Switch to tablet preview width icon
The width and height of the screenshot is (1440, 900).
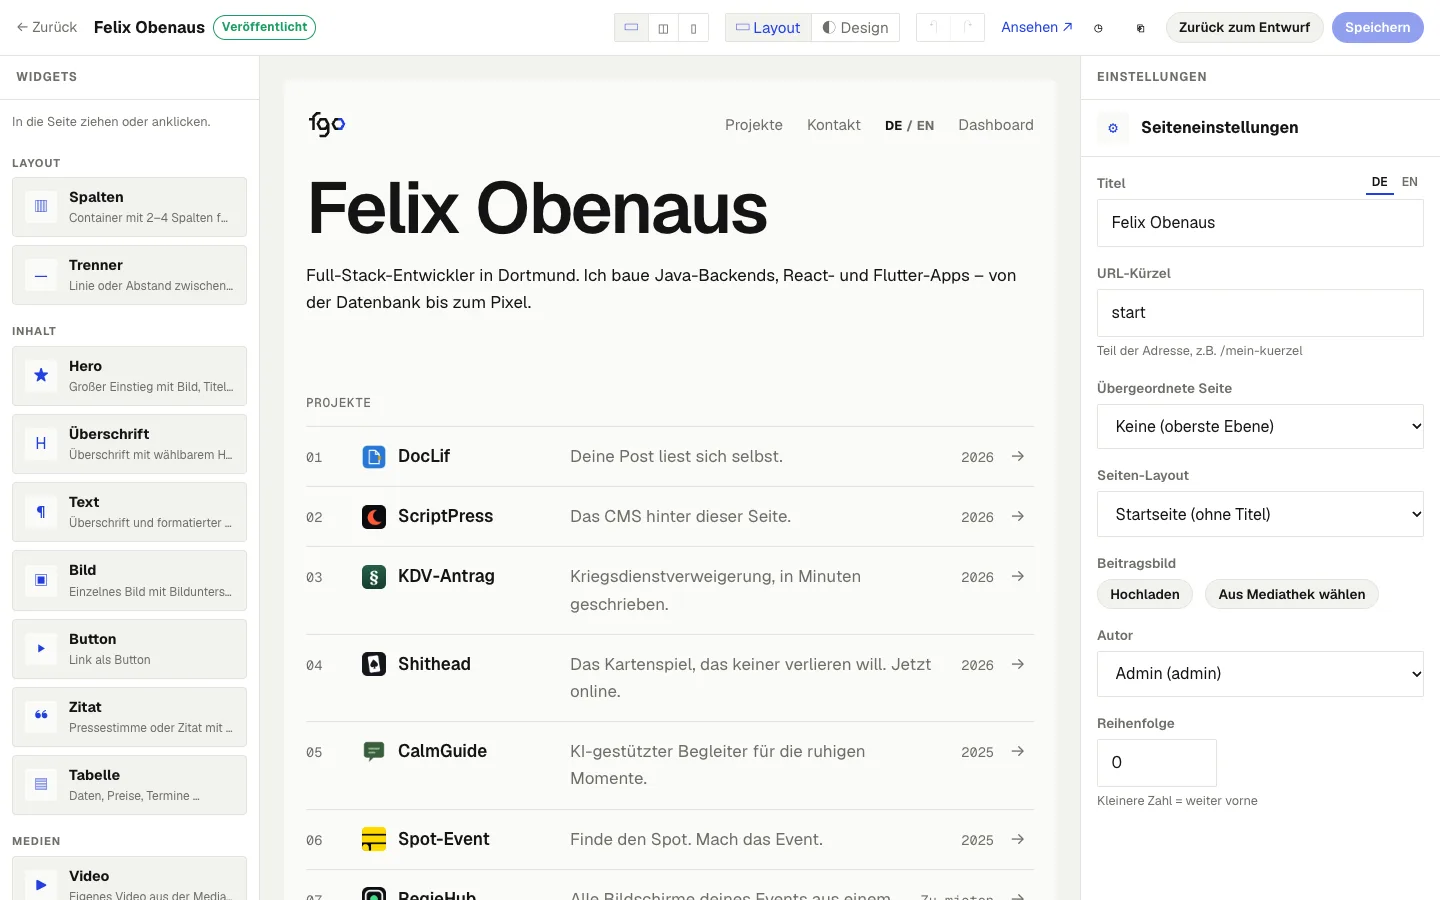(663, 28)
